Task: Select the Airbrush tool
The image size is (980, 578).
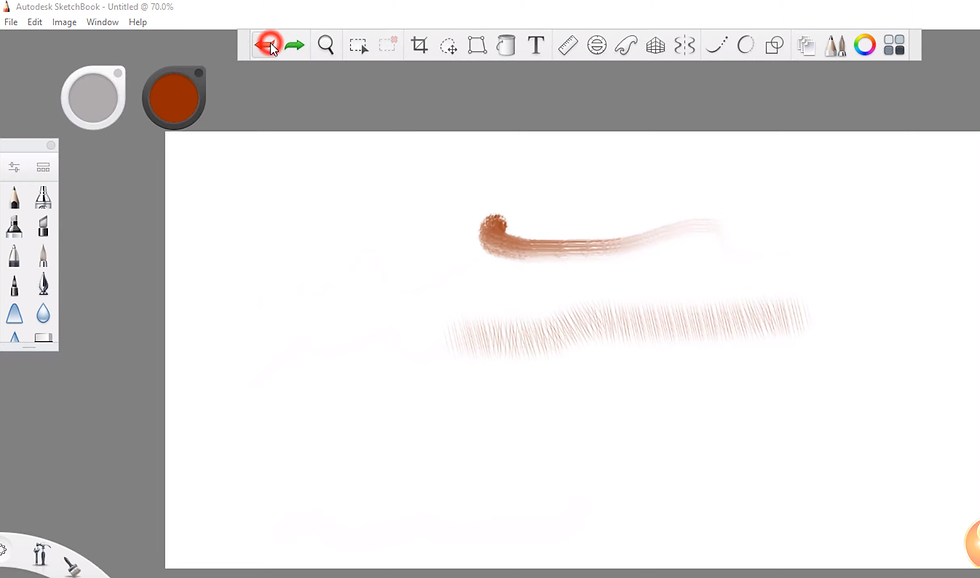Action: tap(43, 197)
